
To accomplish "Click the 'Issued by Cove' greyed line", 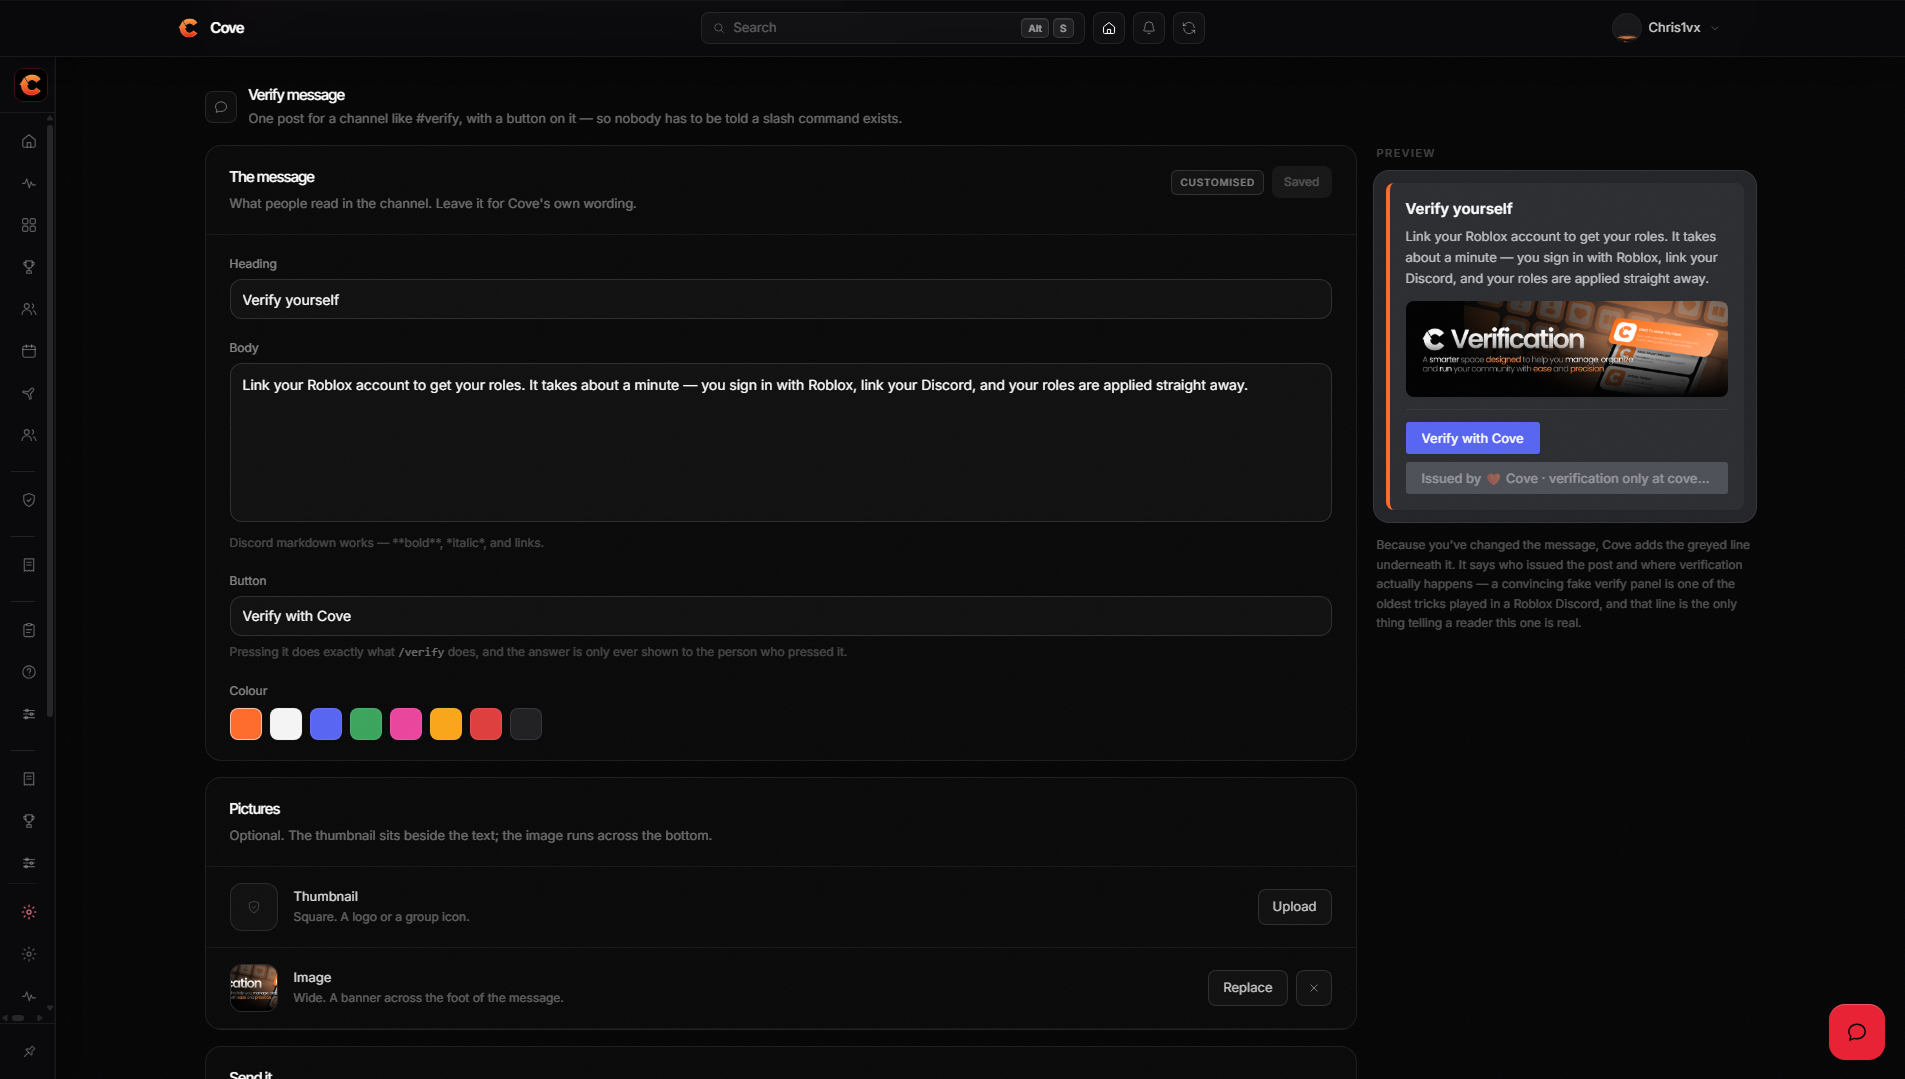I will [1566, 478].
